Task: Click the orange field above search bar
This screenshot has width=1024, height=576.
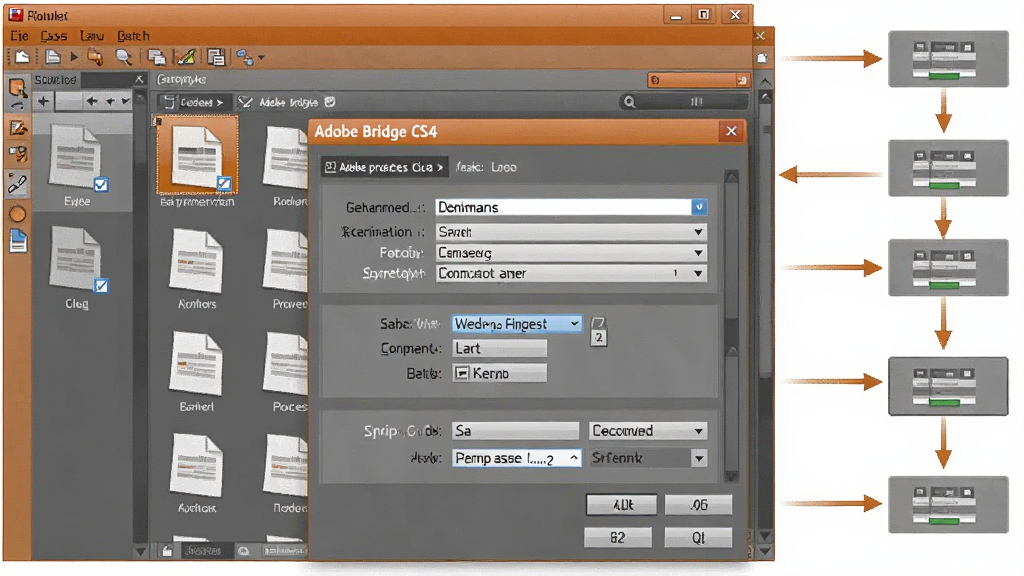Action: tap(698, 80)
